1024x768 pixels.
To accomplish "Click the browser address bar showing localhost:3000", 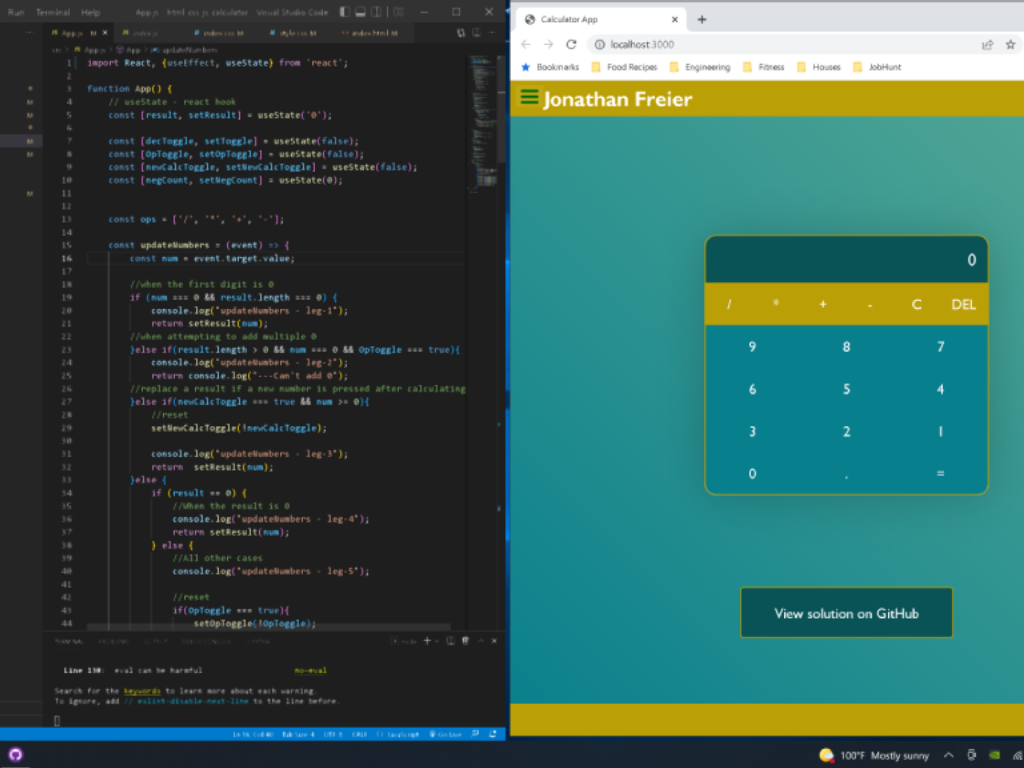I will point(784,44).
